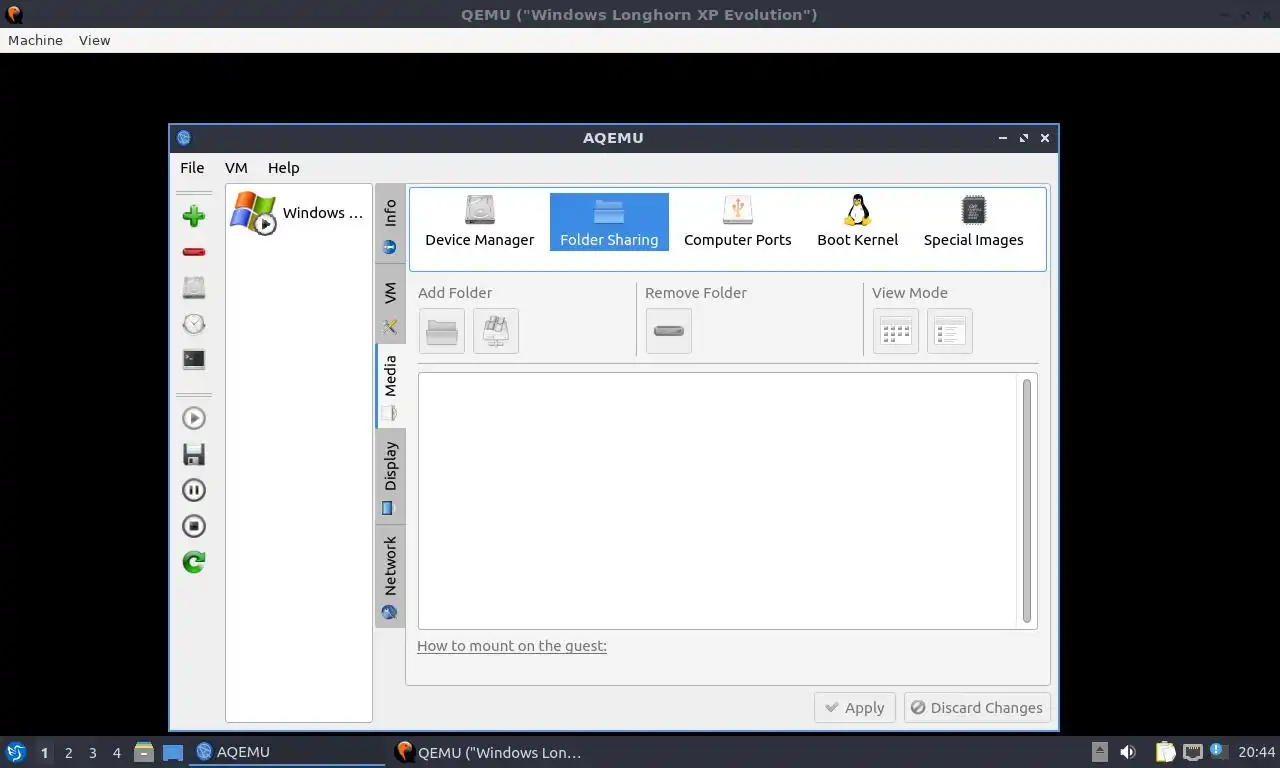Click the Remove Folder button icon
This screenshot has height=768, width=1280.
click(x=669, y=331)
